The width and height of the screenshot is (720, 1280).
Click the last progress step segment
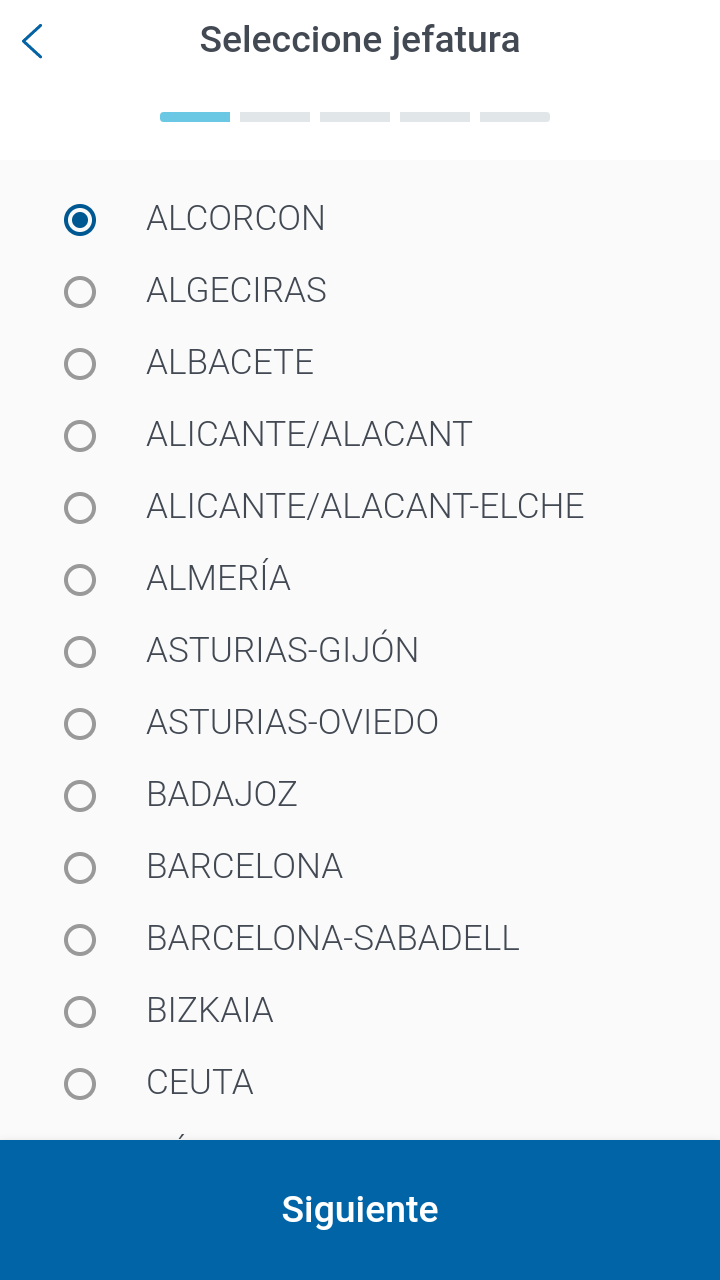[x=515, y=117]
